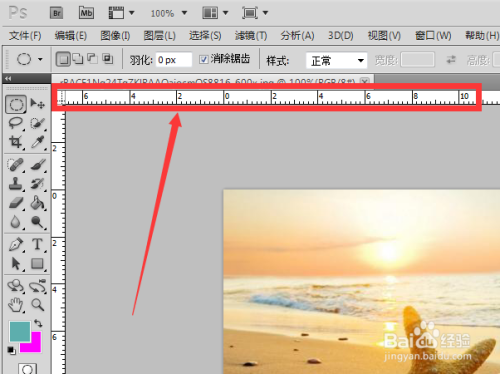Choose the Spot Healing Brush tool

pyautogui.click(x=15, y=165)
